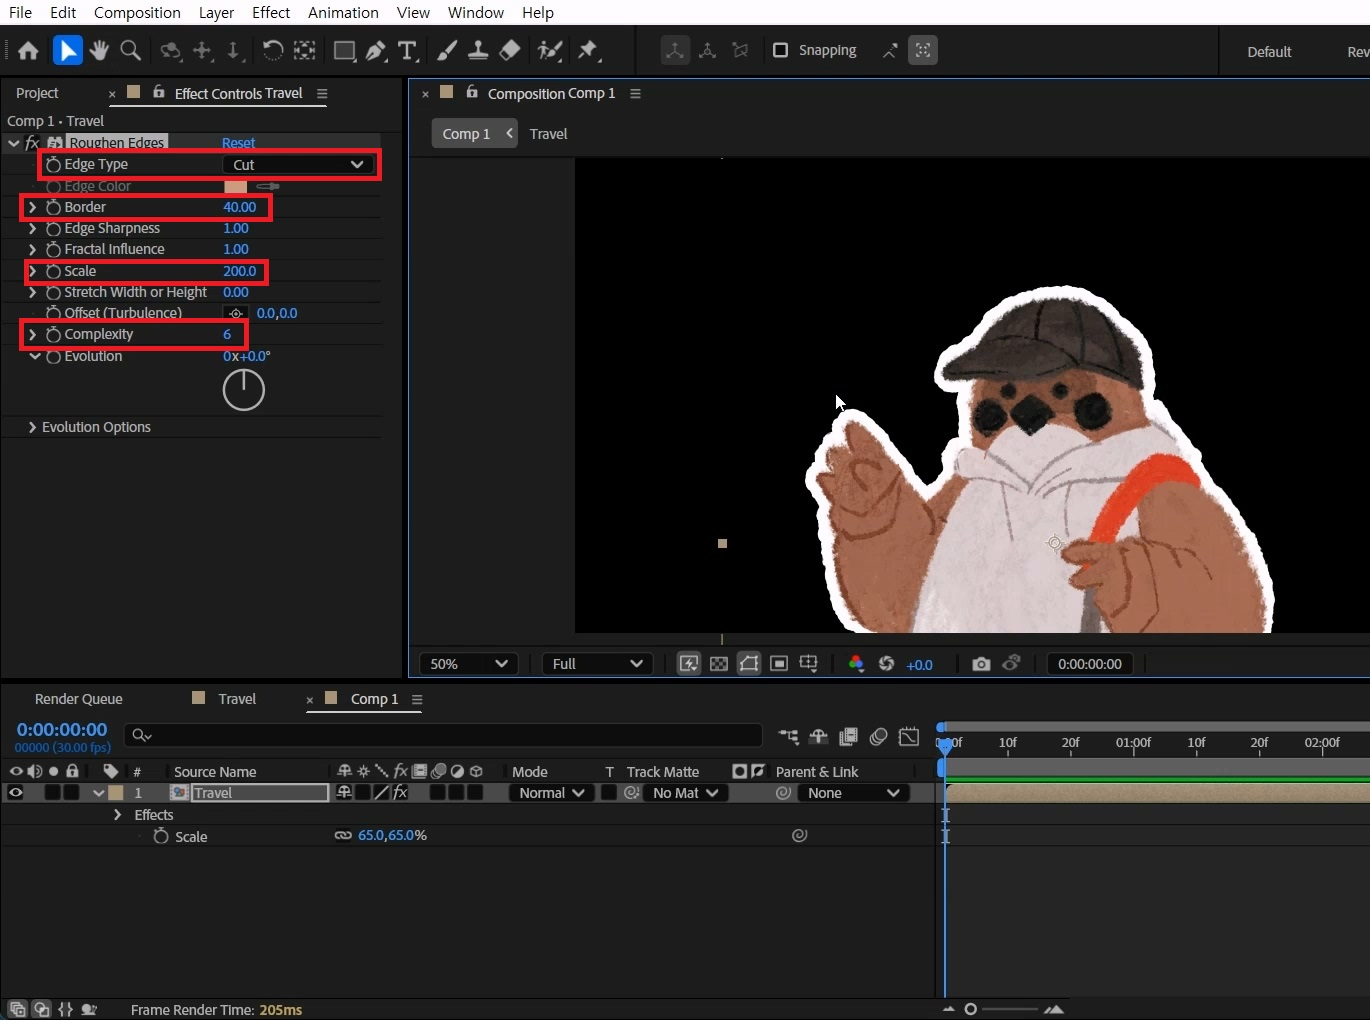The image size is (1370, 1020).
Task: Select the Pen tool
Action: coord(376,50)
